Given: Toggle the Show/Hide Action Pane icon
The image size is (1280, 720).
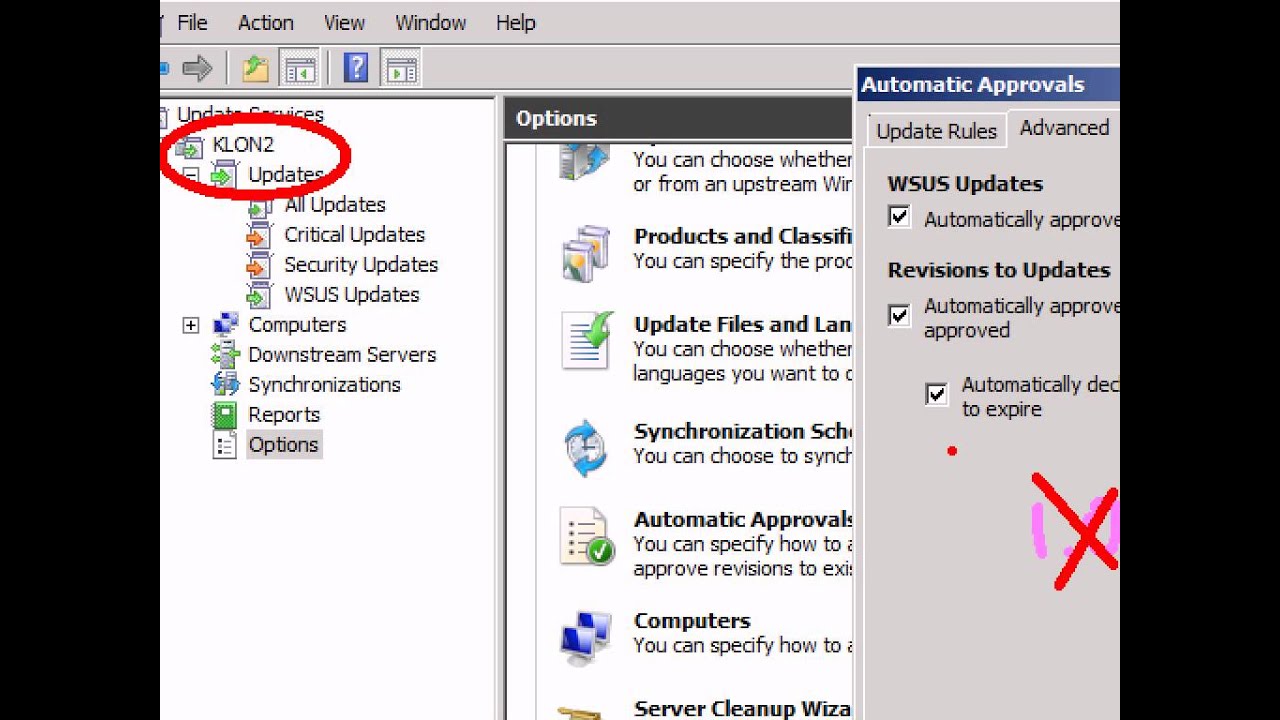Looking at the screenshot, I should 401,69.
